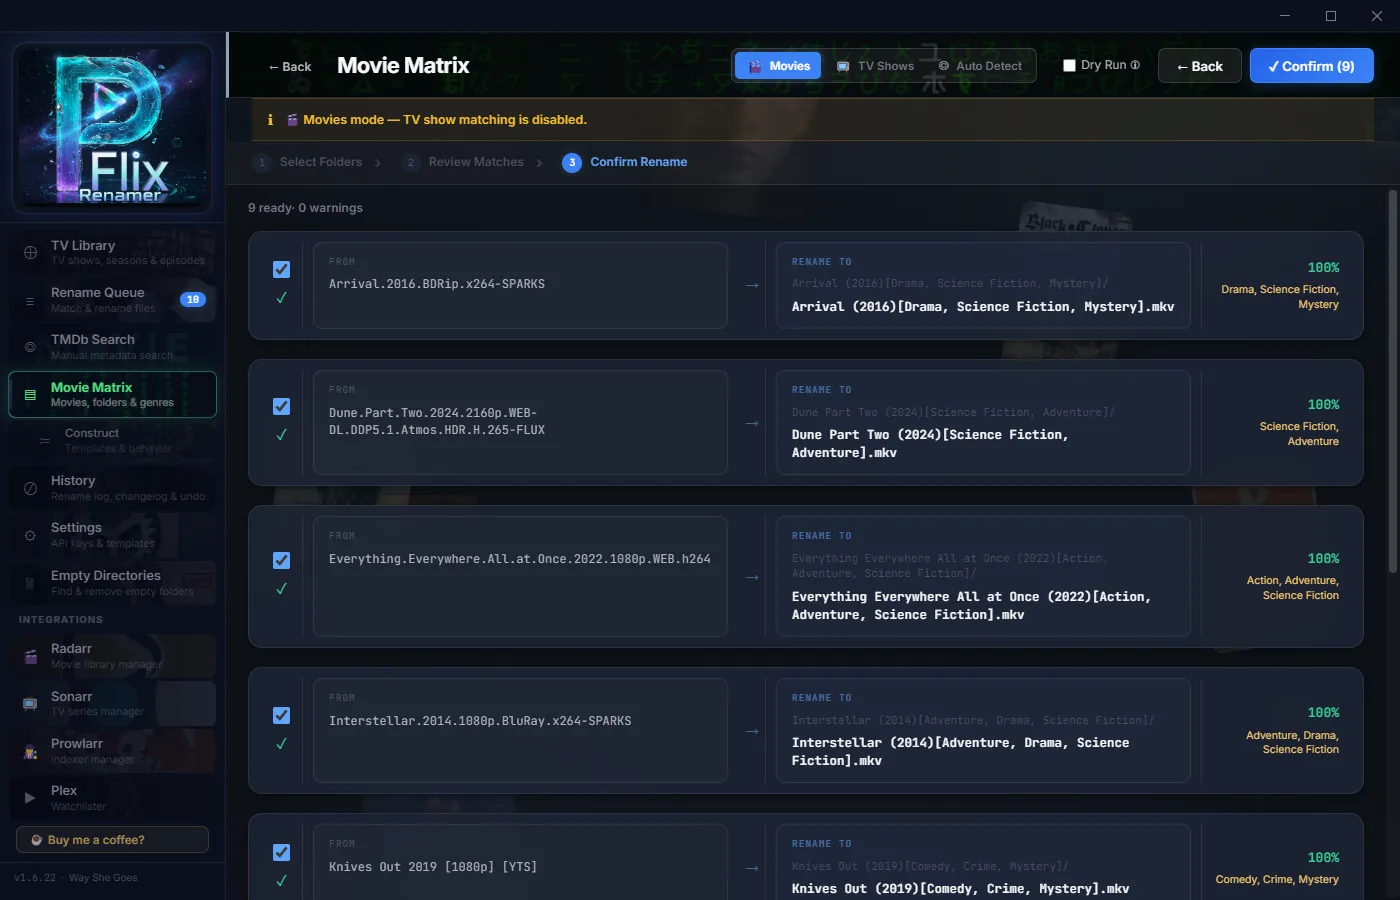This screenshot has height=900, width=1400.
Task: Click the TV Library sidebar icon
Action: tap(30, 252)
